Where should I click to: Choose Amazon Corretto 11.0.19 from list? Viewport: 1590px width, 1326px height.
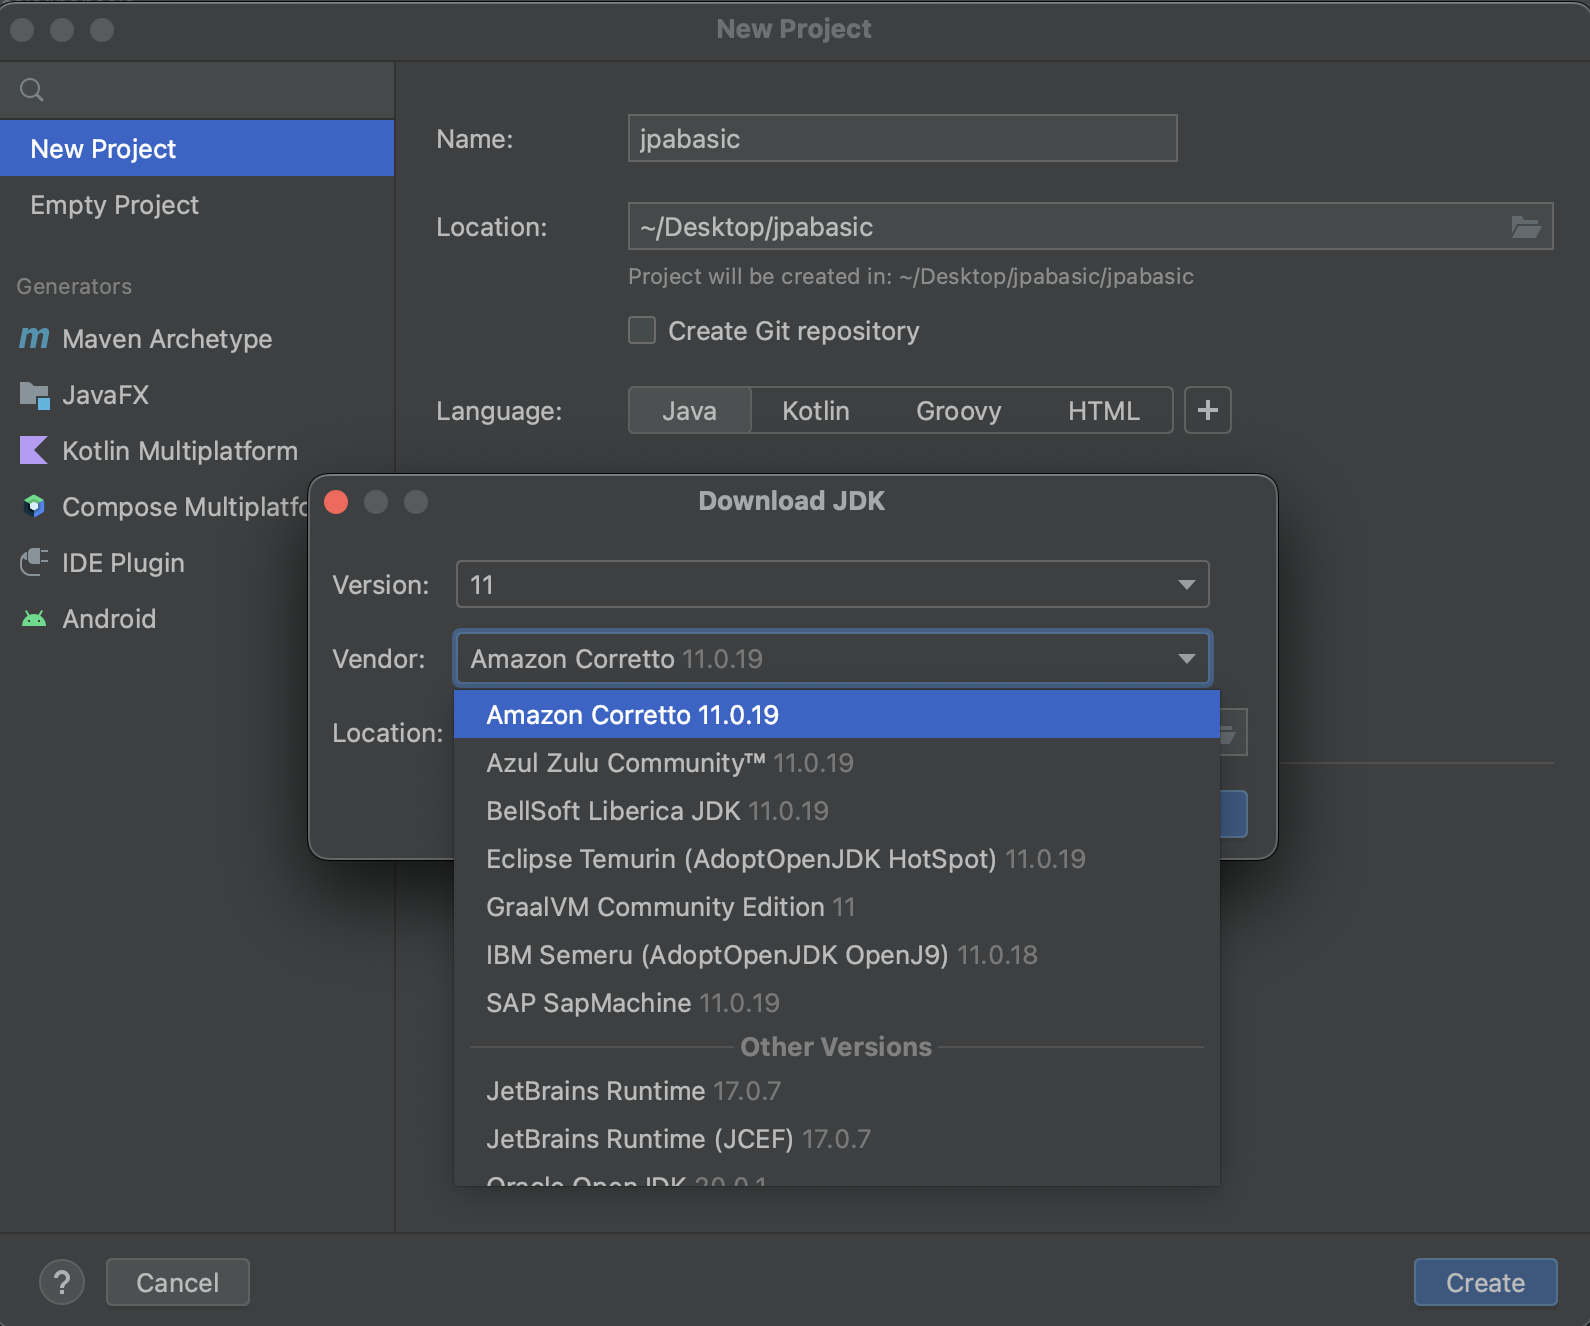[x=836, y=715]
